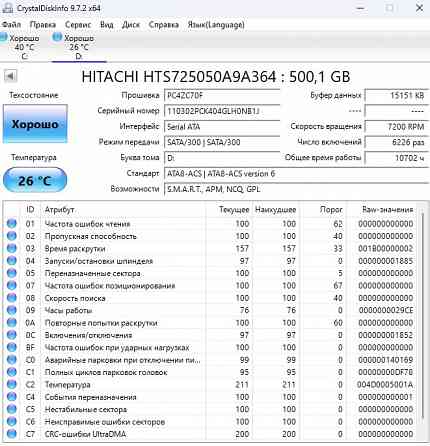The height and width of the screenshot is (446, 430).
Task: Select raw value 004D0005001A of Температура
Action: point(385,385)
